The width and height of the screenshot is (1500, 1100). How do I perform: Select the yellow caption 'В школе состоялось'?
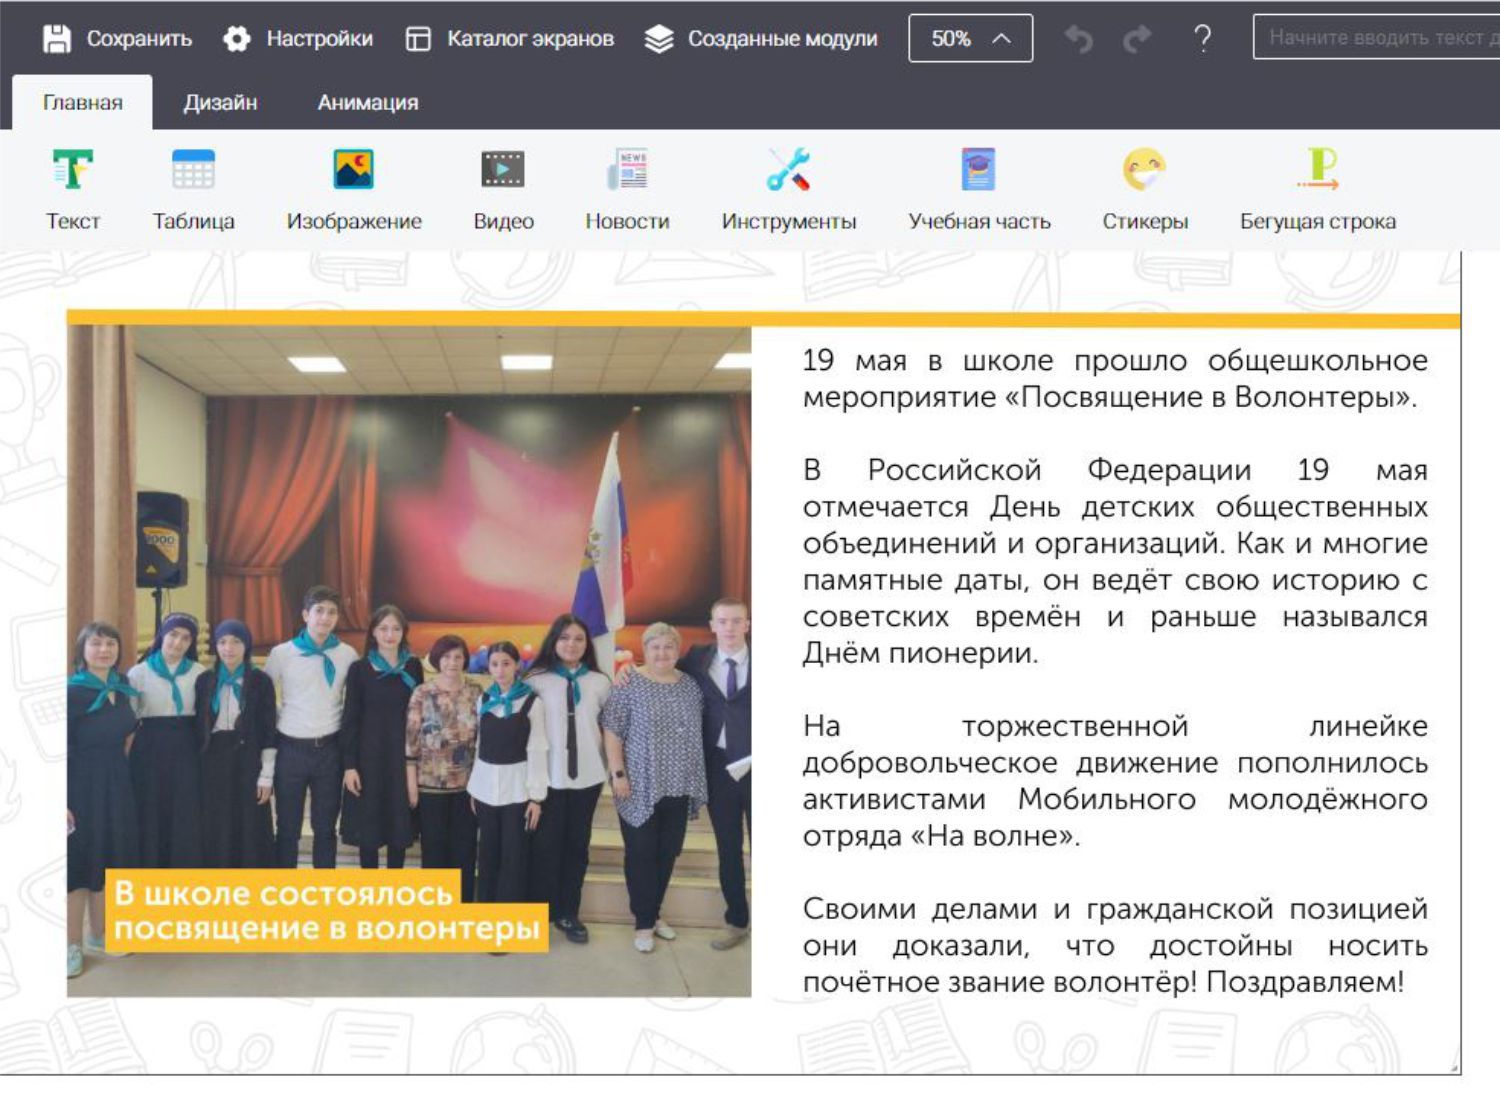(x=326, y=910)
